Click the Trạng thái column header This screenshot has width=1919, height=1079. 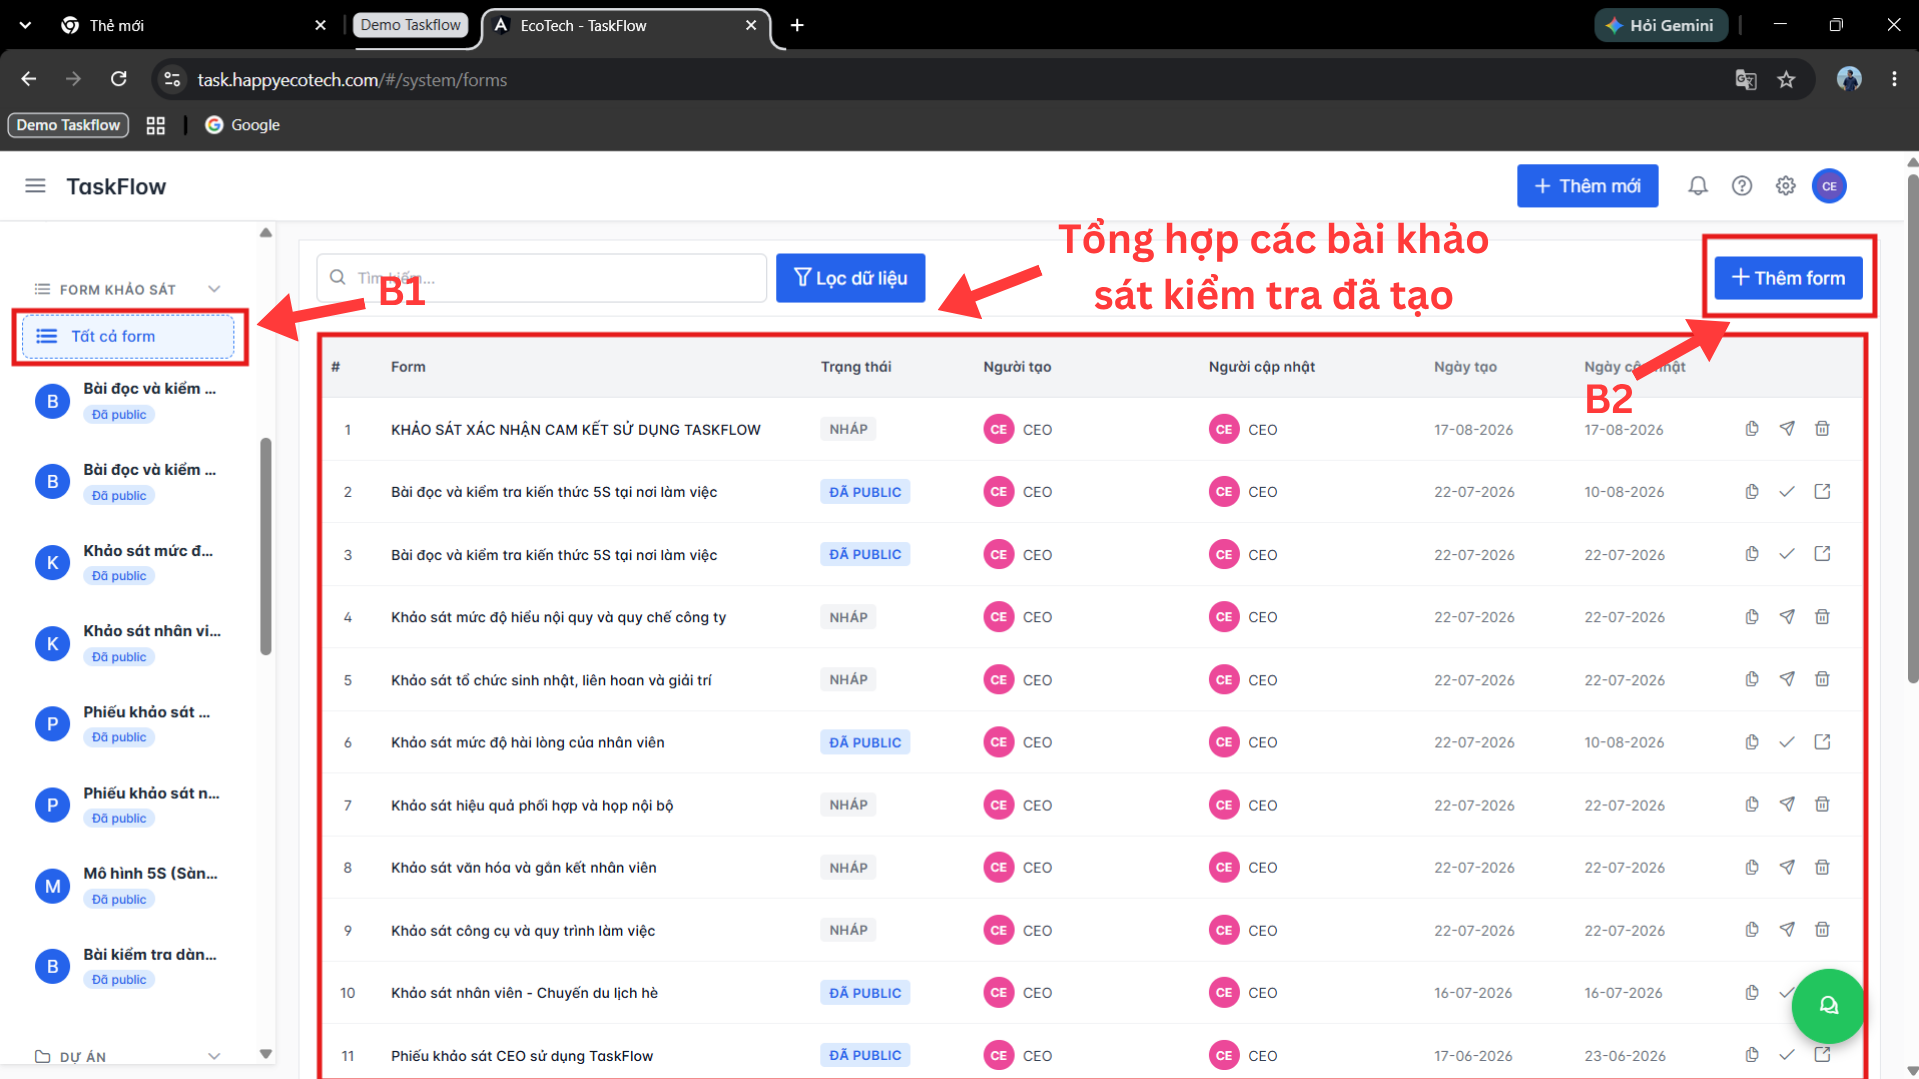(856, 367)
